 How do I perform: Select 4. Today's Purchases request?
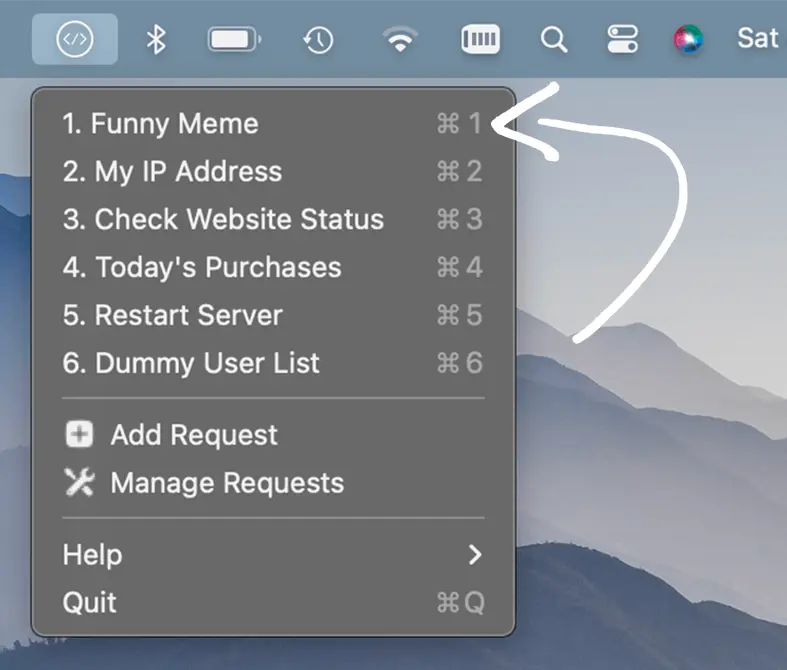[x=273, y=266]
